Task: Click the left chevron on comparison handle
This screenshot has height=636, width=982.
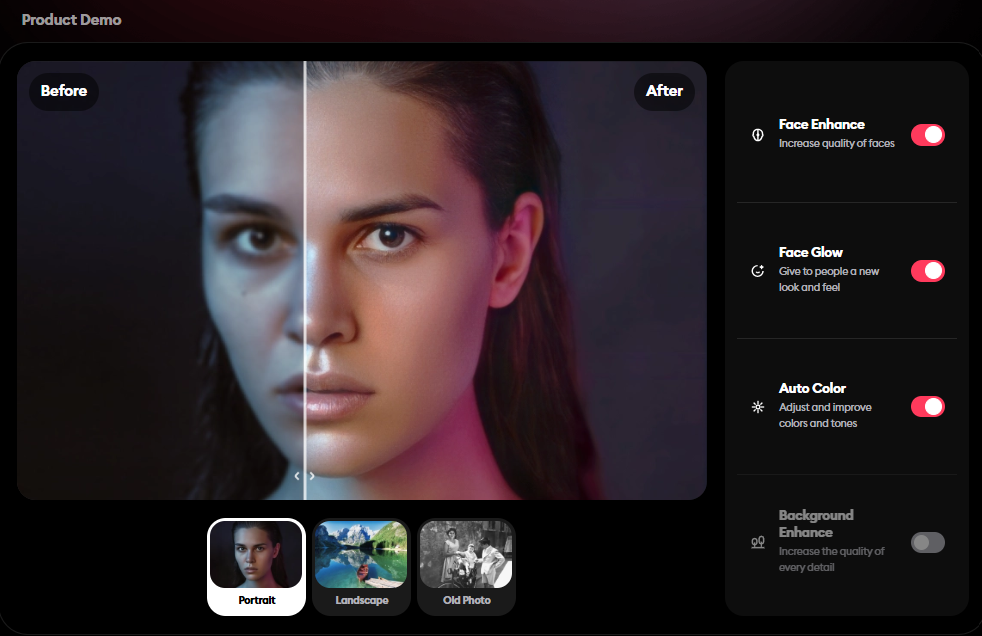Action: pos(297,476)
